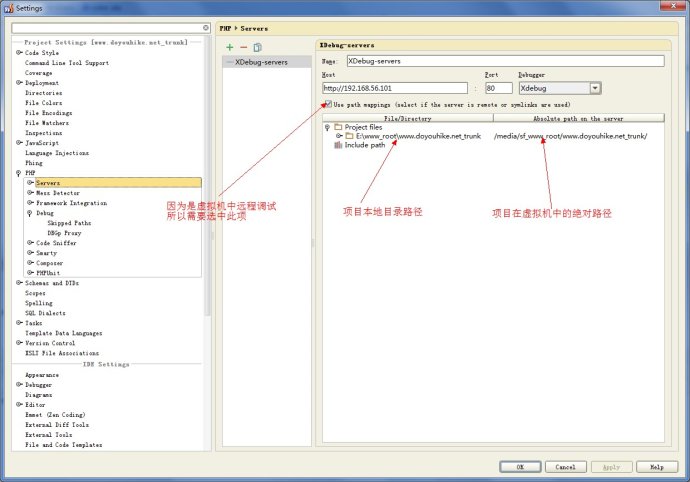
Task: Open Scopes settings
Action: pos(35,293)
